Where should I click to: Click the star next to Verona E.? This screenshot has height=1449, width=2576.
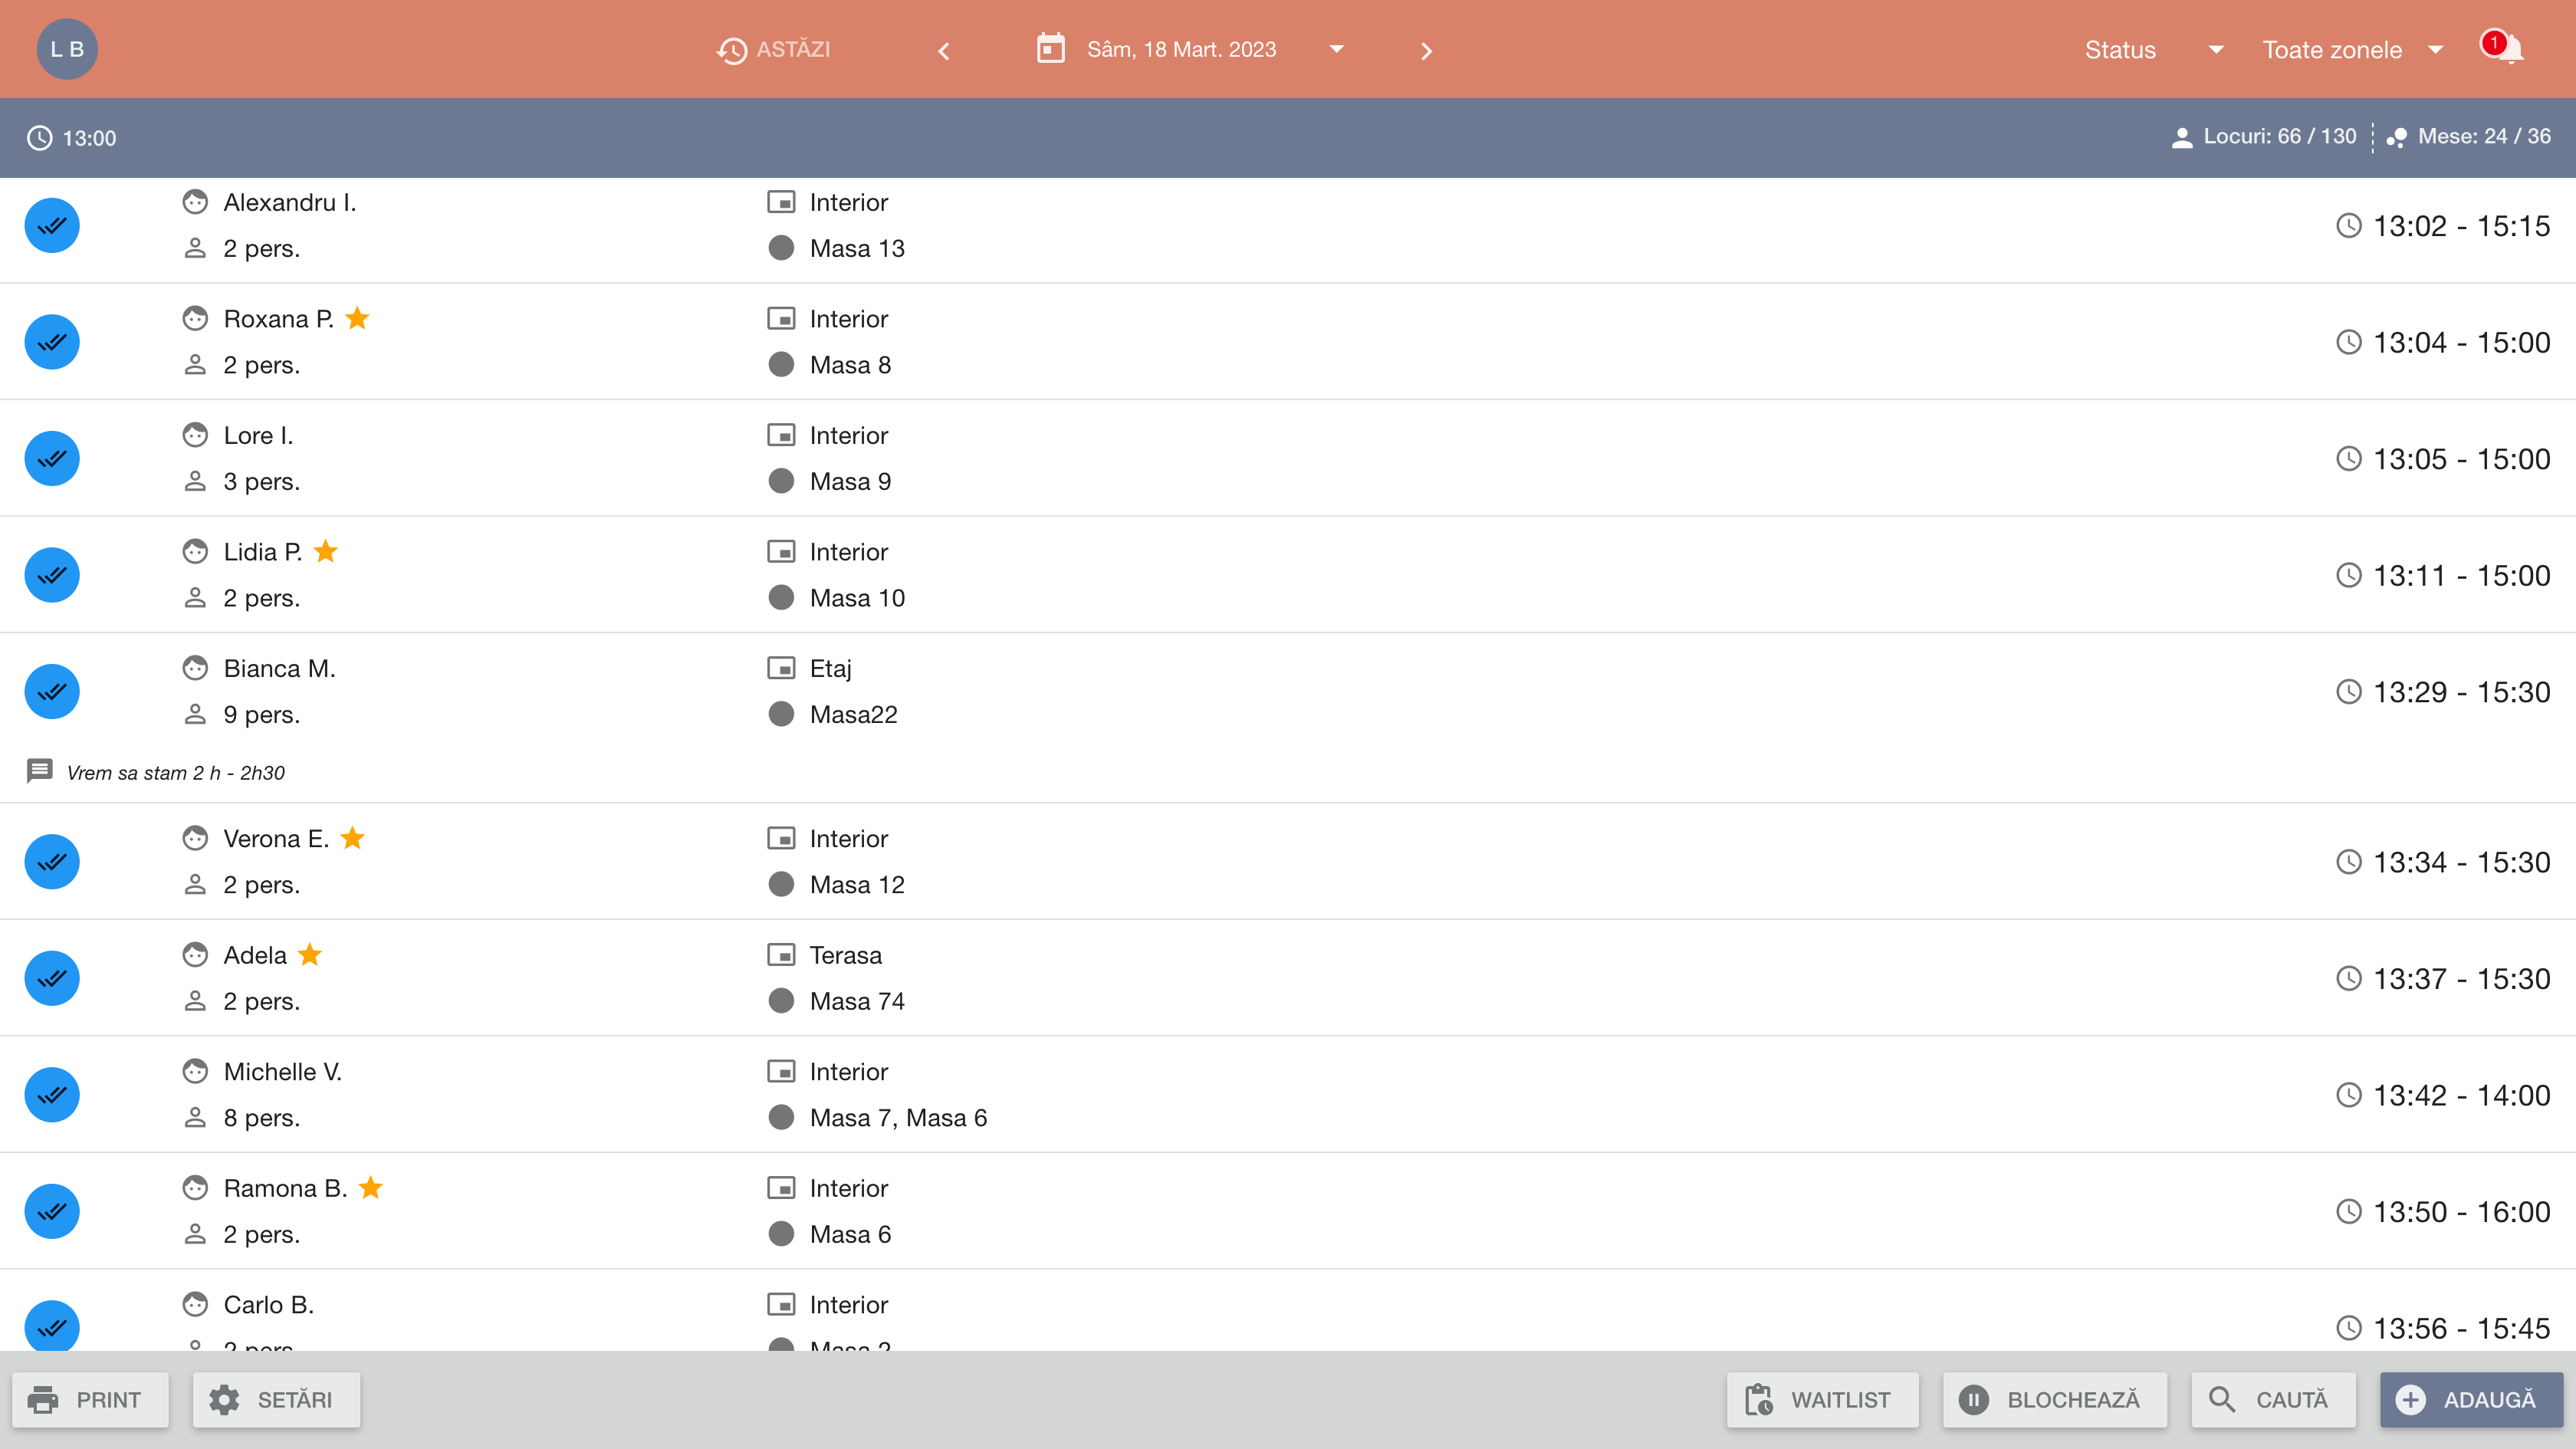[x=352, y=837]
